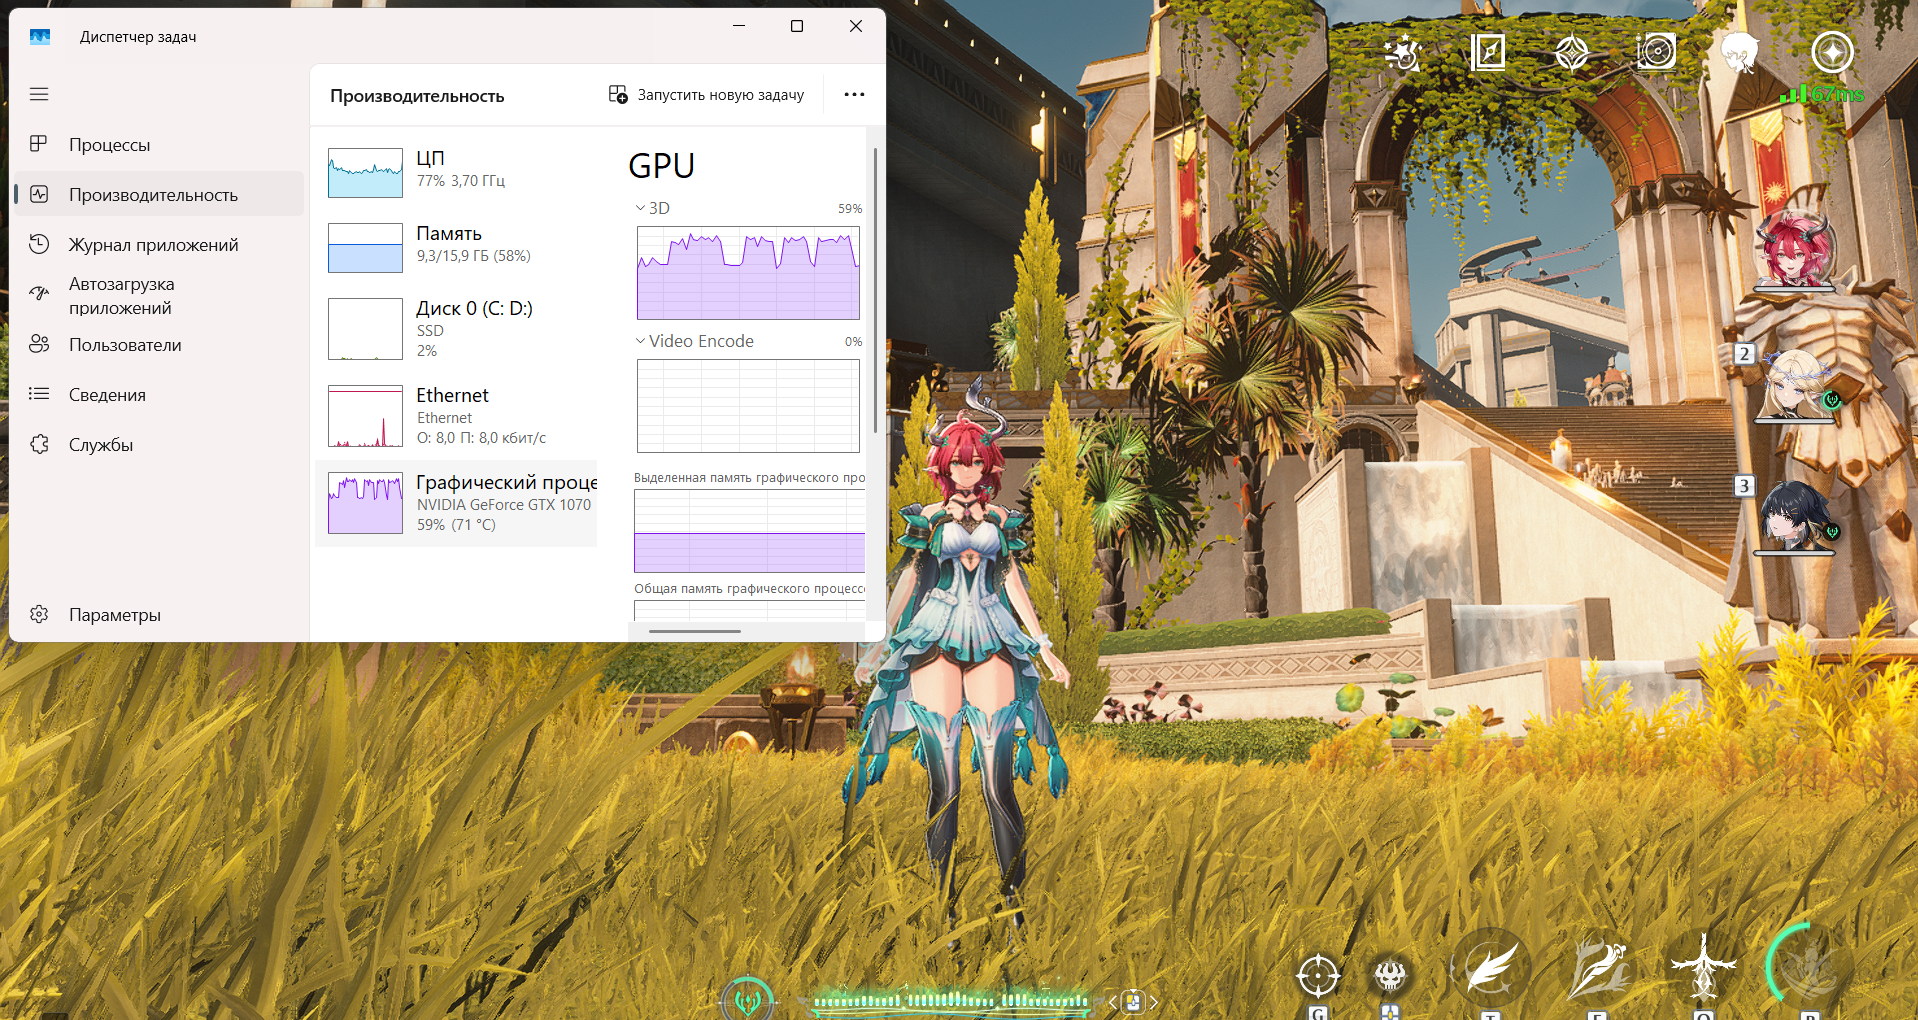Select Графический процессор GTX 1070 item
Image resolution: width=1918 pixels, height=1020 pixels.
456,503
